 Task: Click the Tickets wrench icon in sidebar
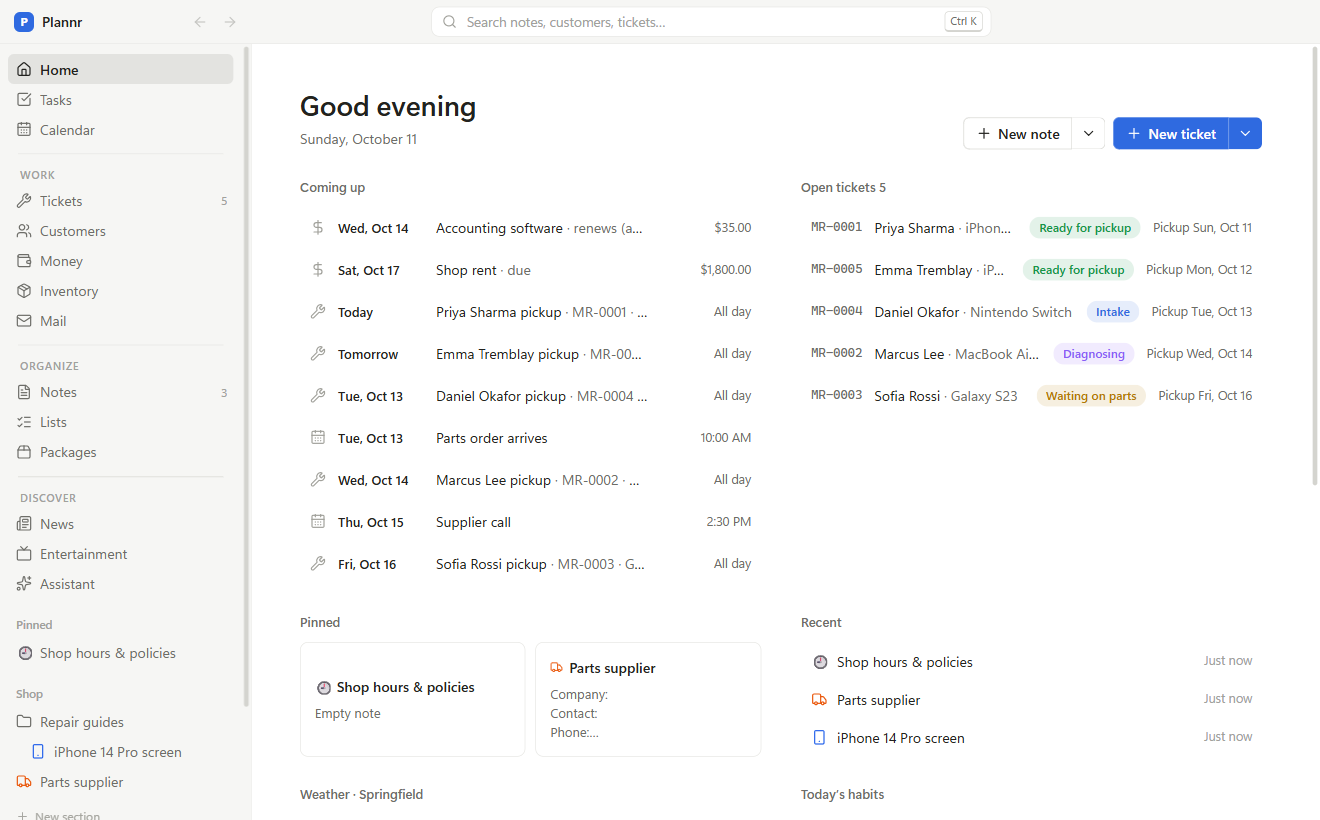click(24, 201)
